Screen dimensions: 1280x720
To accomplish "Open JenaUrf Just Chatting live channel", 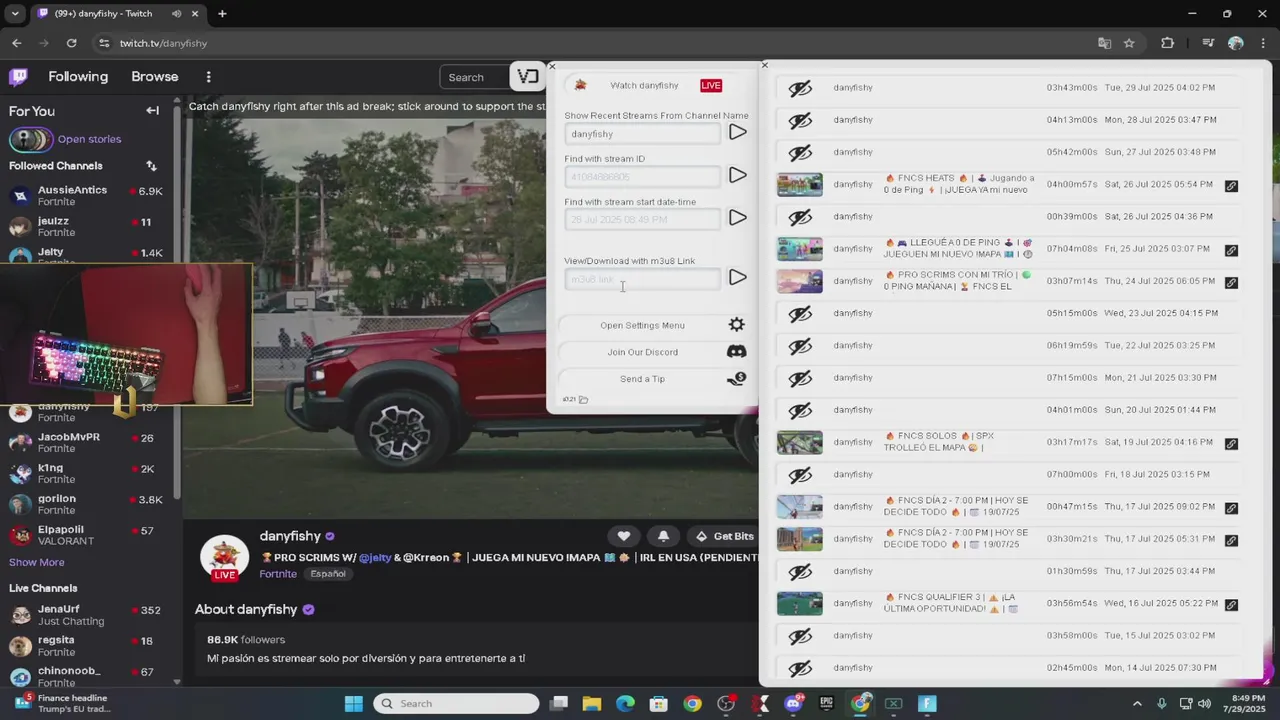I will [x=85, y=615].
